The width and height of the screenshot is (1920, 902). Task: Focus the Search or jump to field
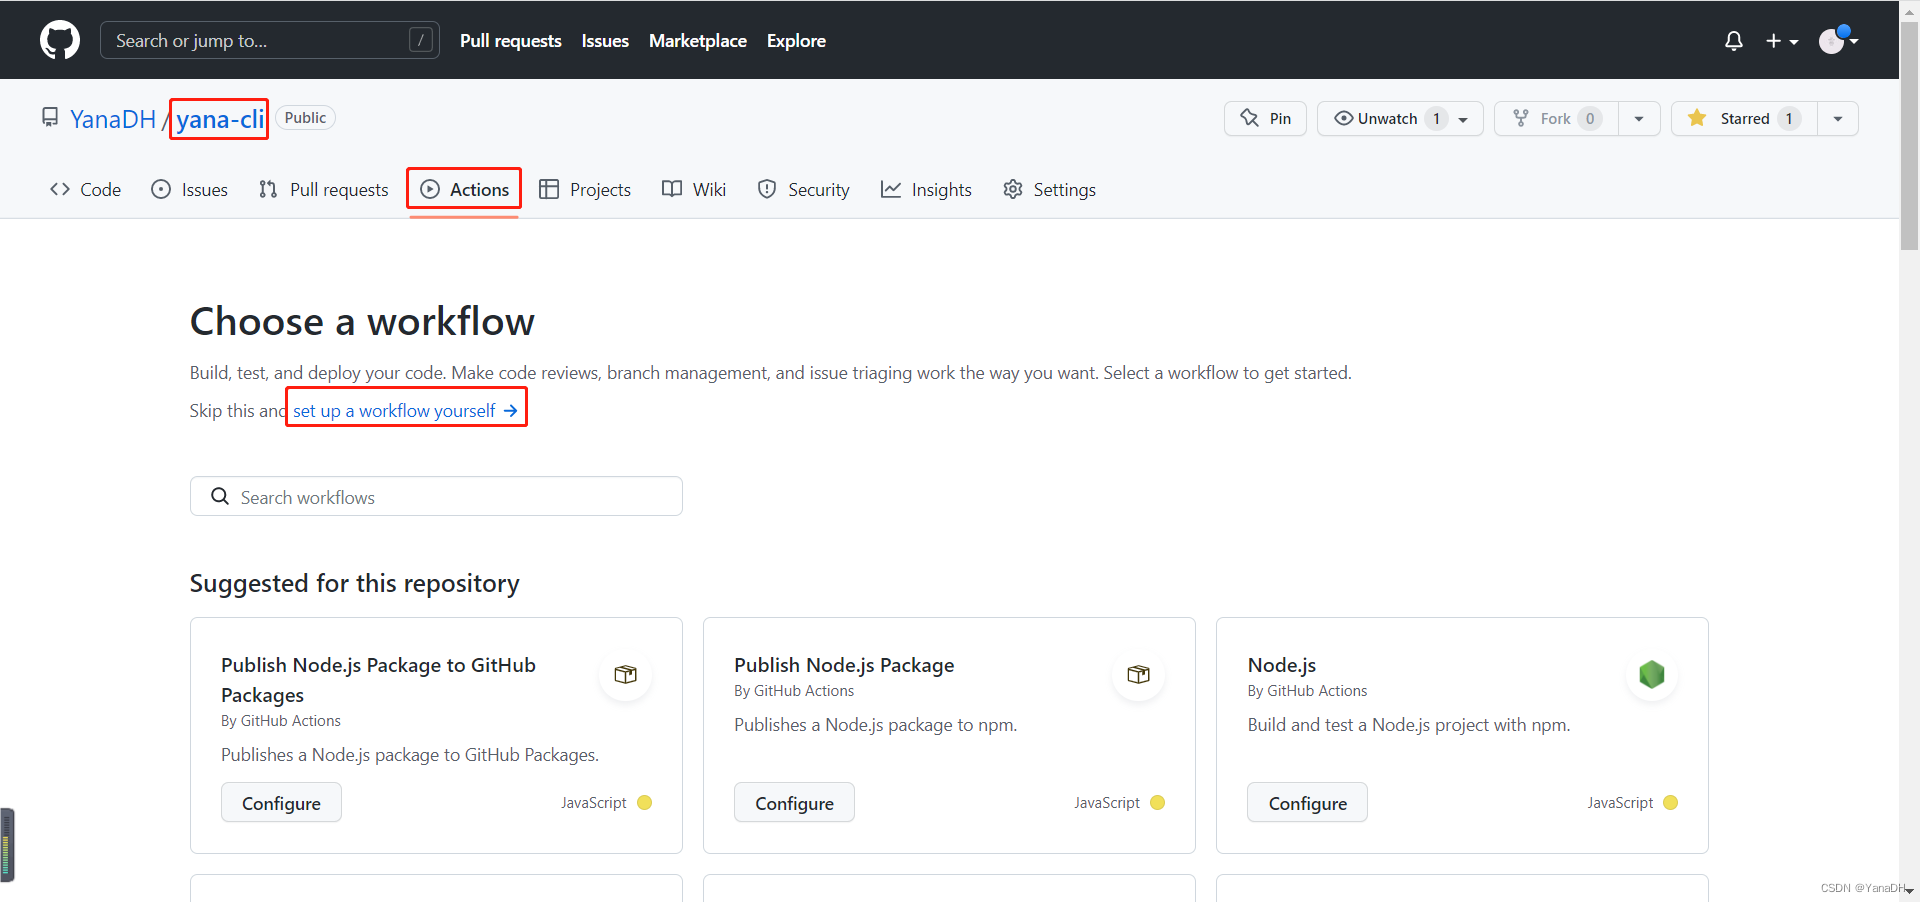click(x=270, y=40)
